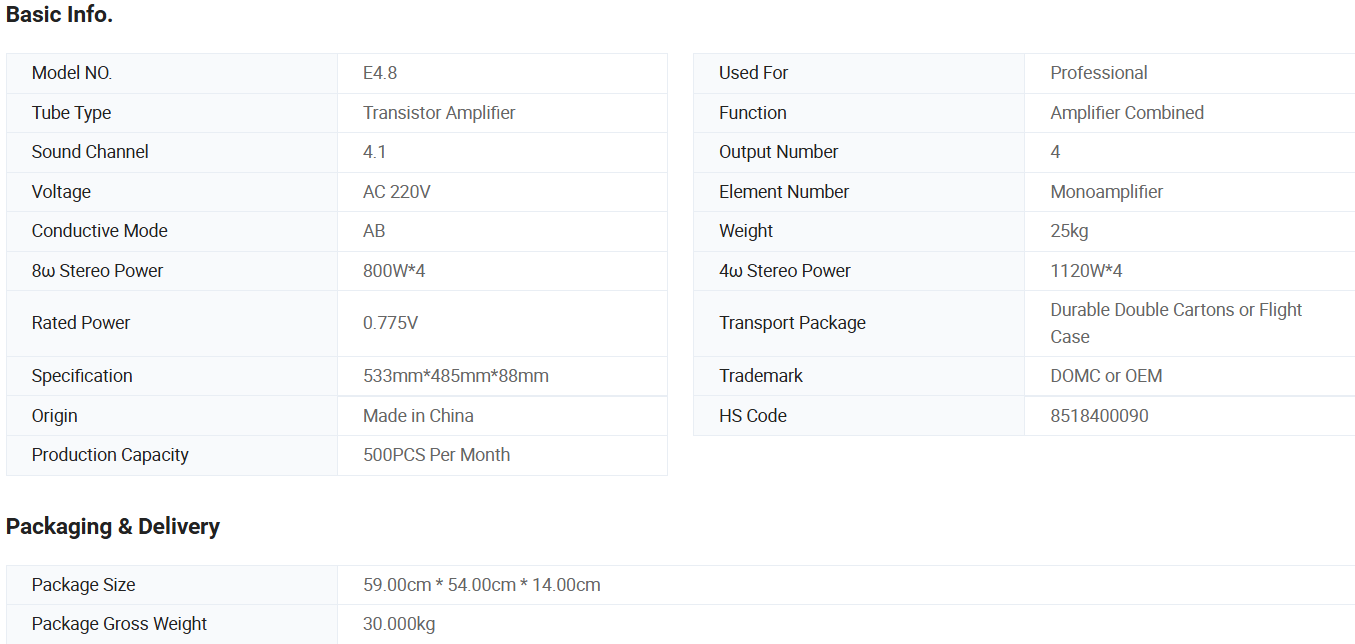Select the 0.775V rated power value
Image resolution: width=1355 pixels, height=644 pixels.
(391, 323)
